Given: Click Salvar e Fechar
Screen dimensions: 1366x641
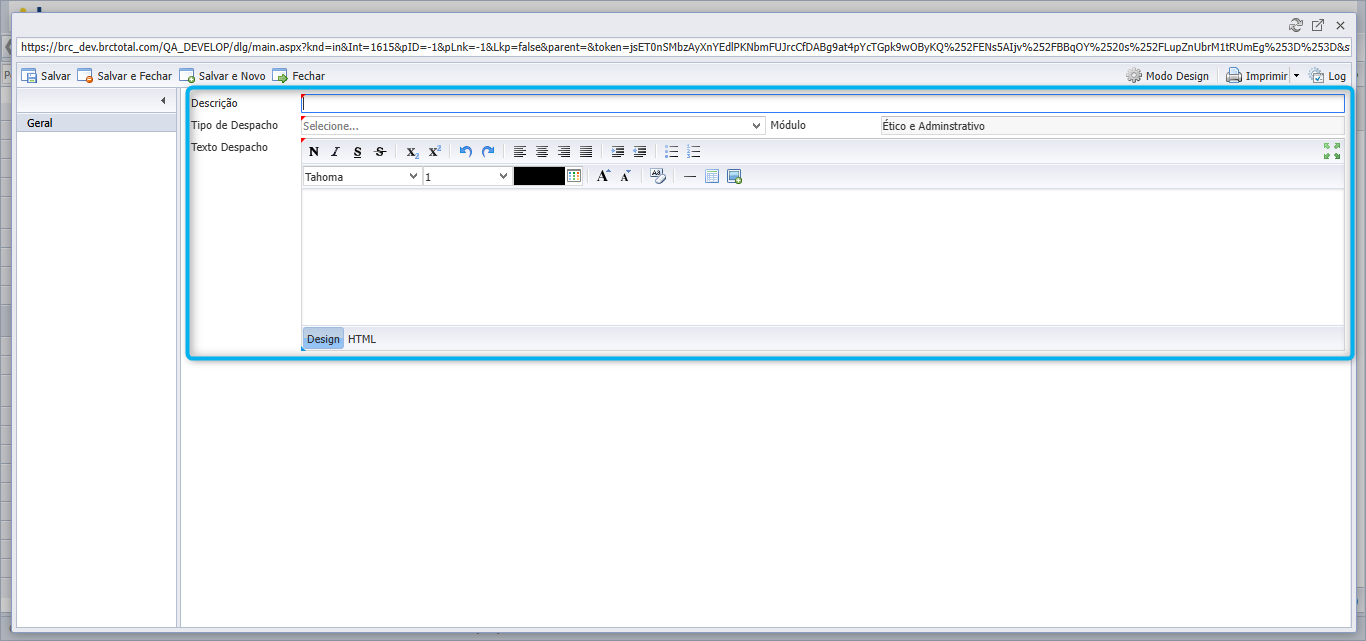Looking at the screenshot, I should coord(125,76).
